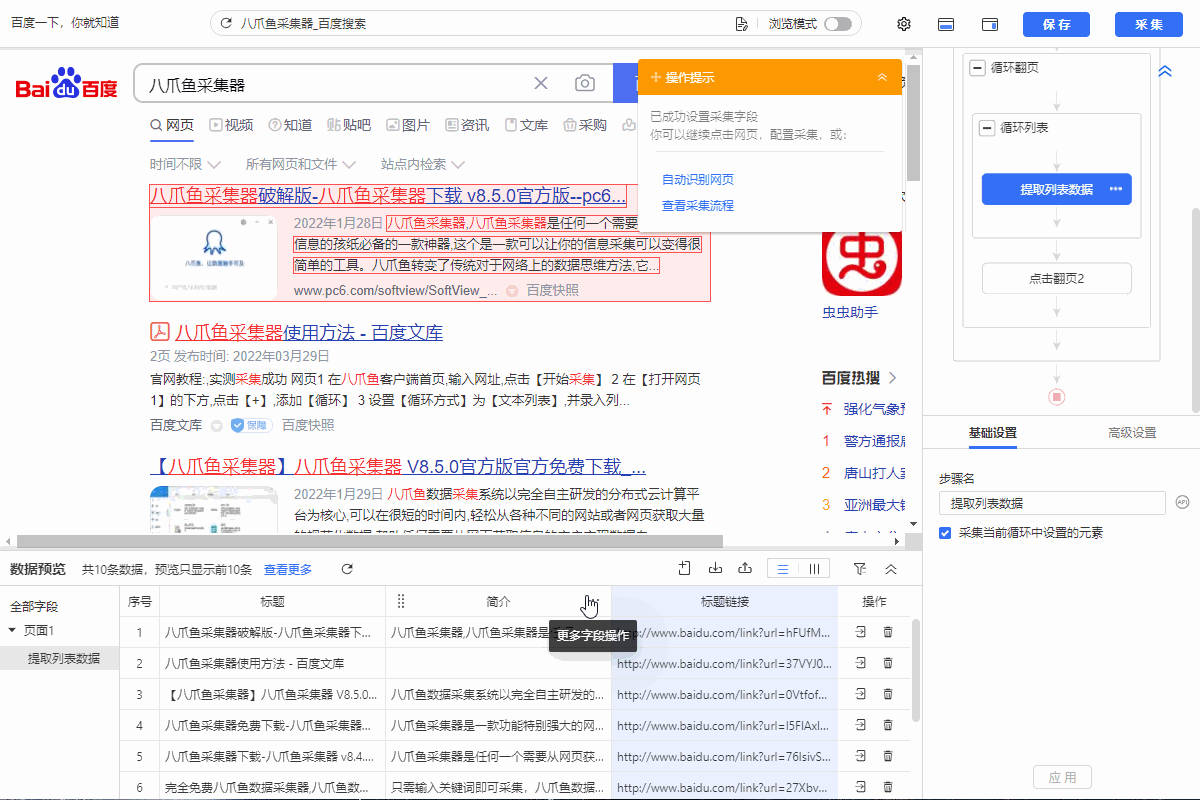Switch data preview to row list view
Screen dimensions: 1200x800
[783, 569]
